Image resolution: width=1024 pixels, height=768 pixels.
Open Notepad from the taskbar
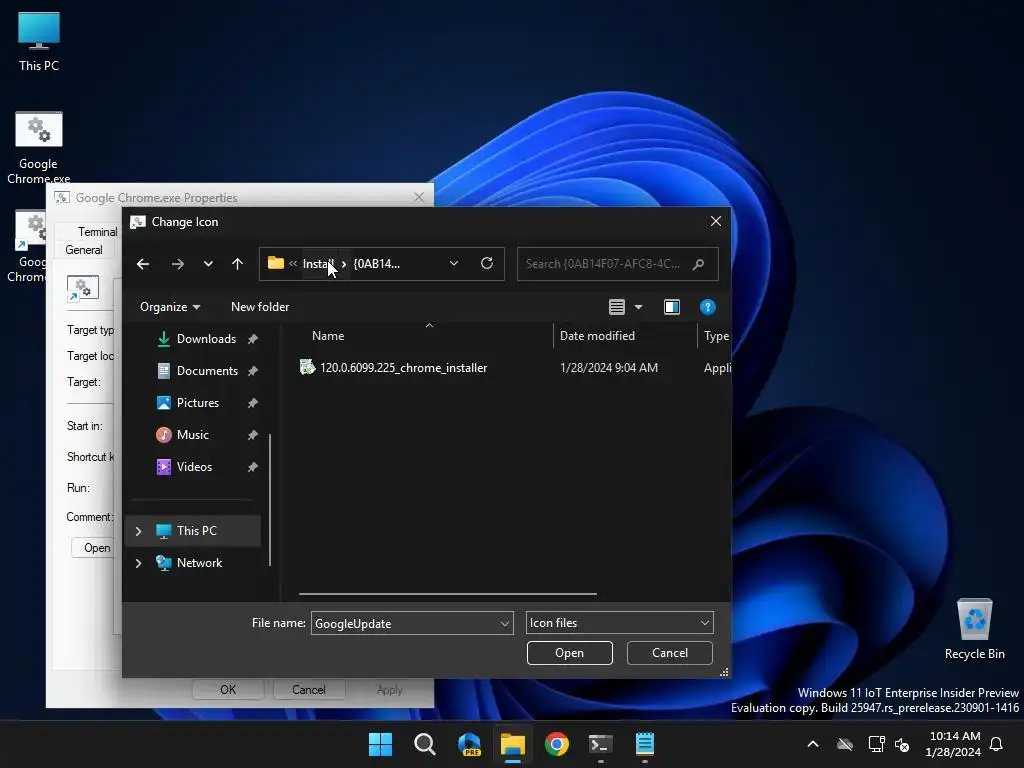point(645,744)
